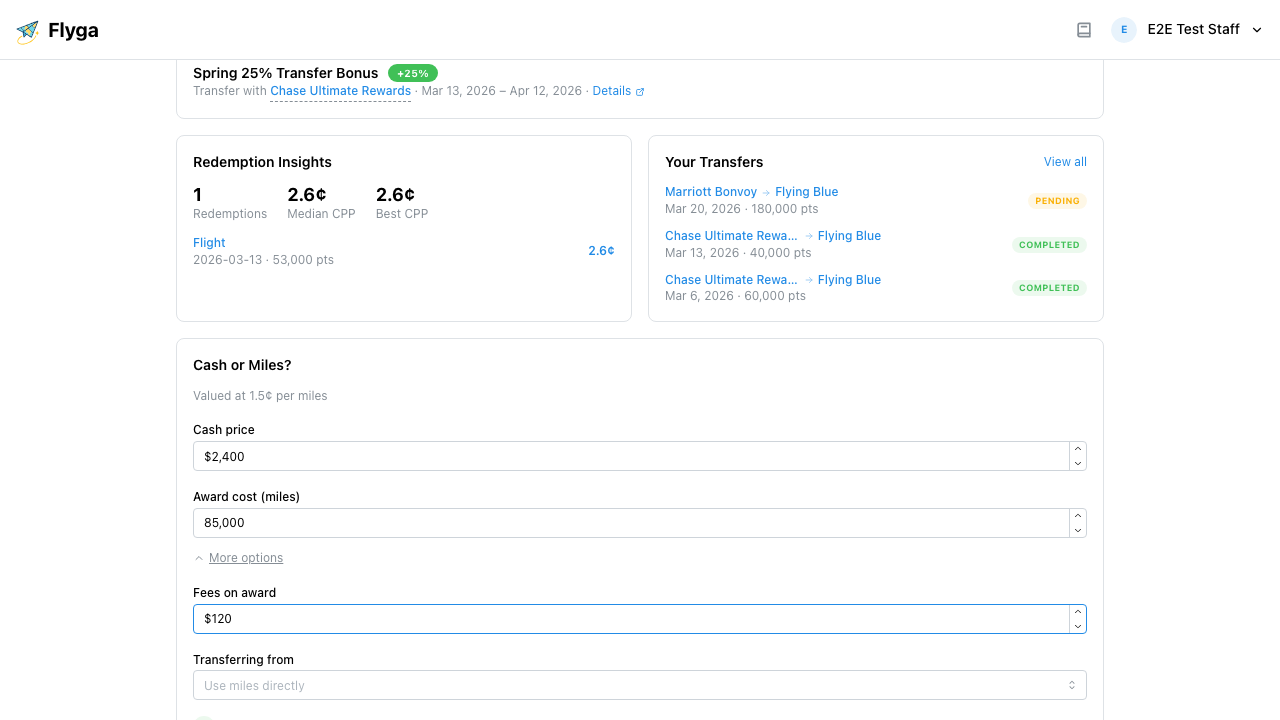Click COMPLETED badge for the Mar 13 transfer

point(1049,245)
